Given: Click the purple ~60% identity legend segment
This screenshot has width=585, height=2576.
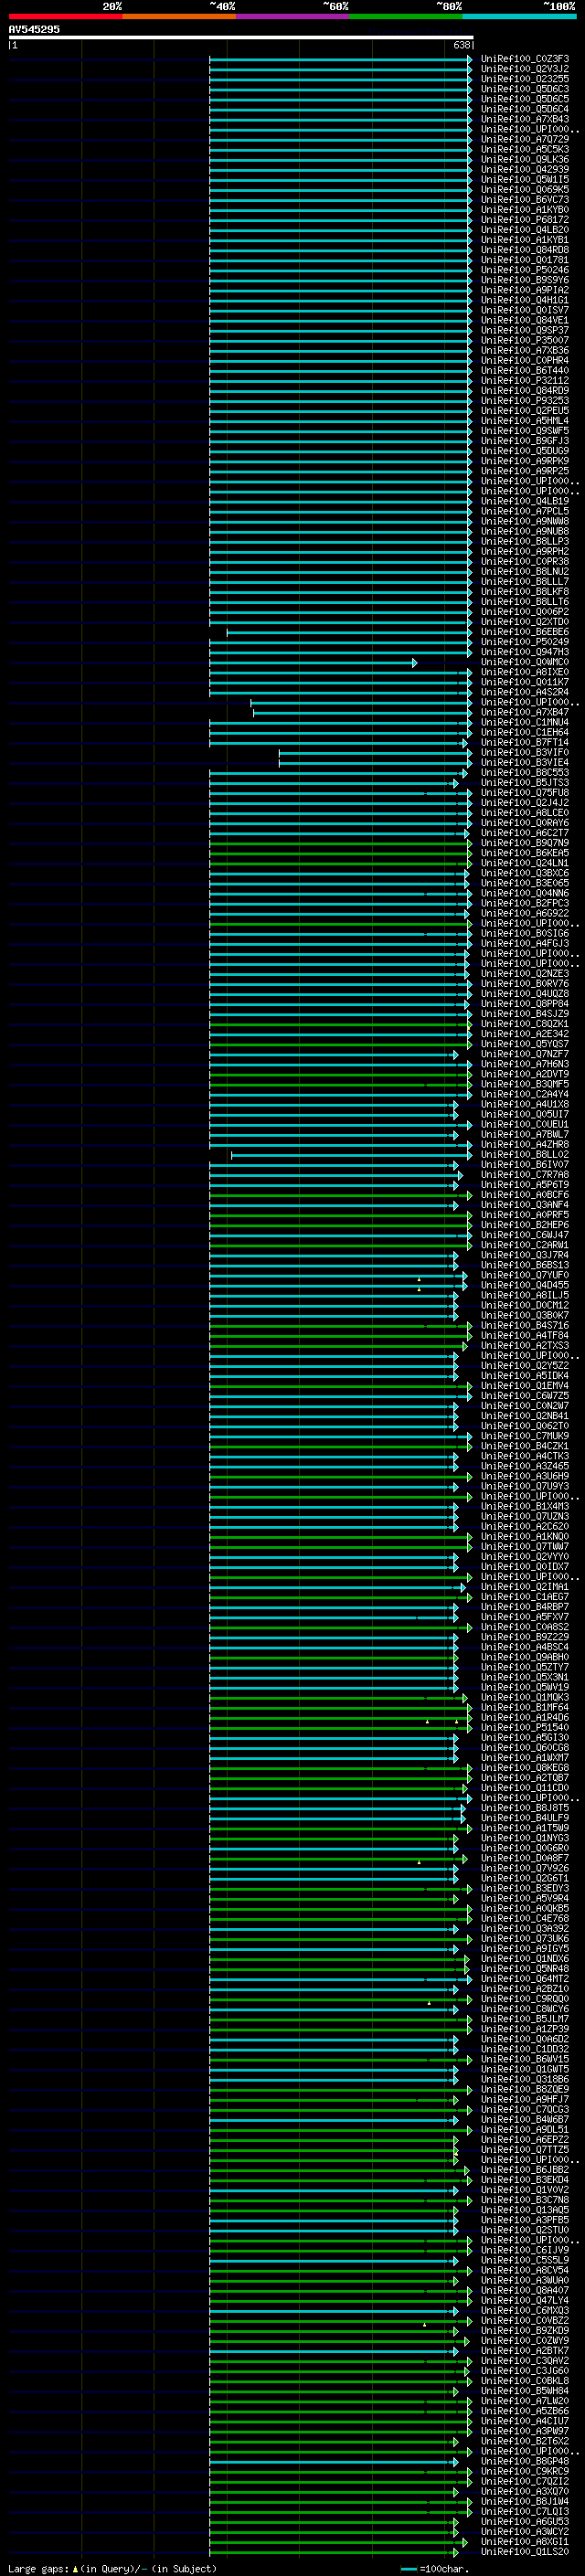Looking at the screenshot, I should click(292, 16).
